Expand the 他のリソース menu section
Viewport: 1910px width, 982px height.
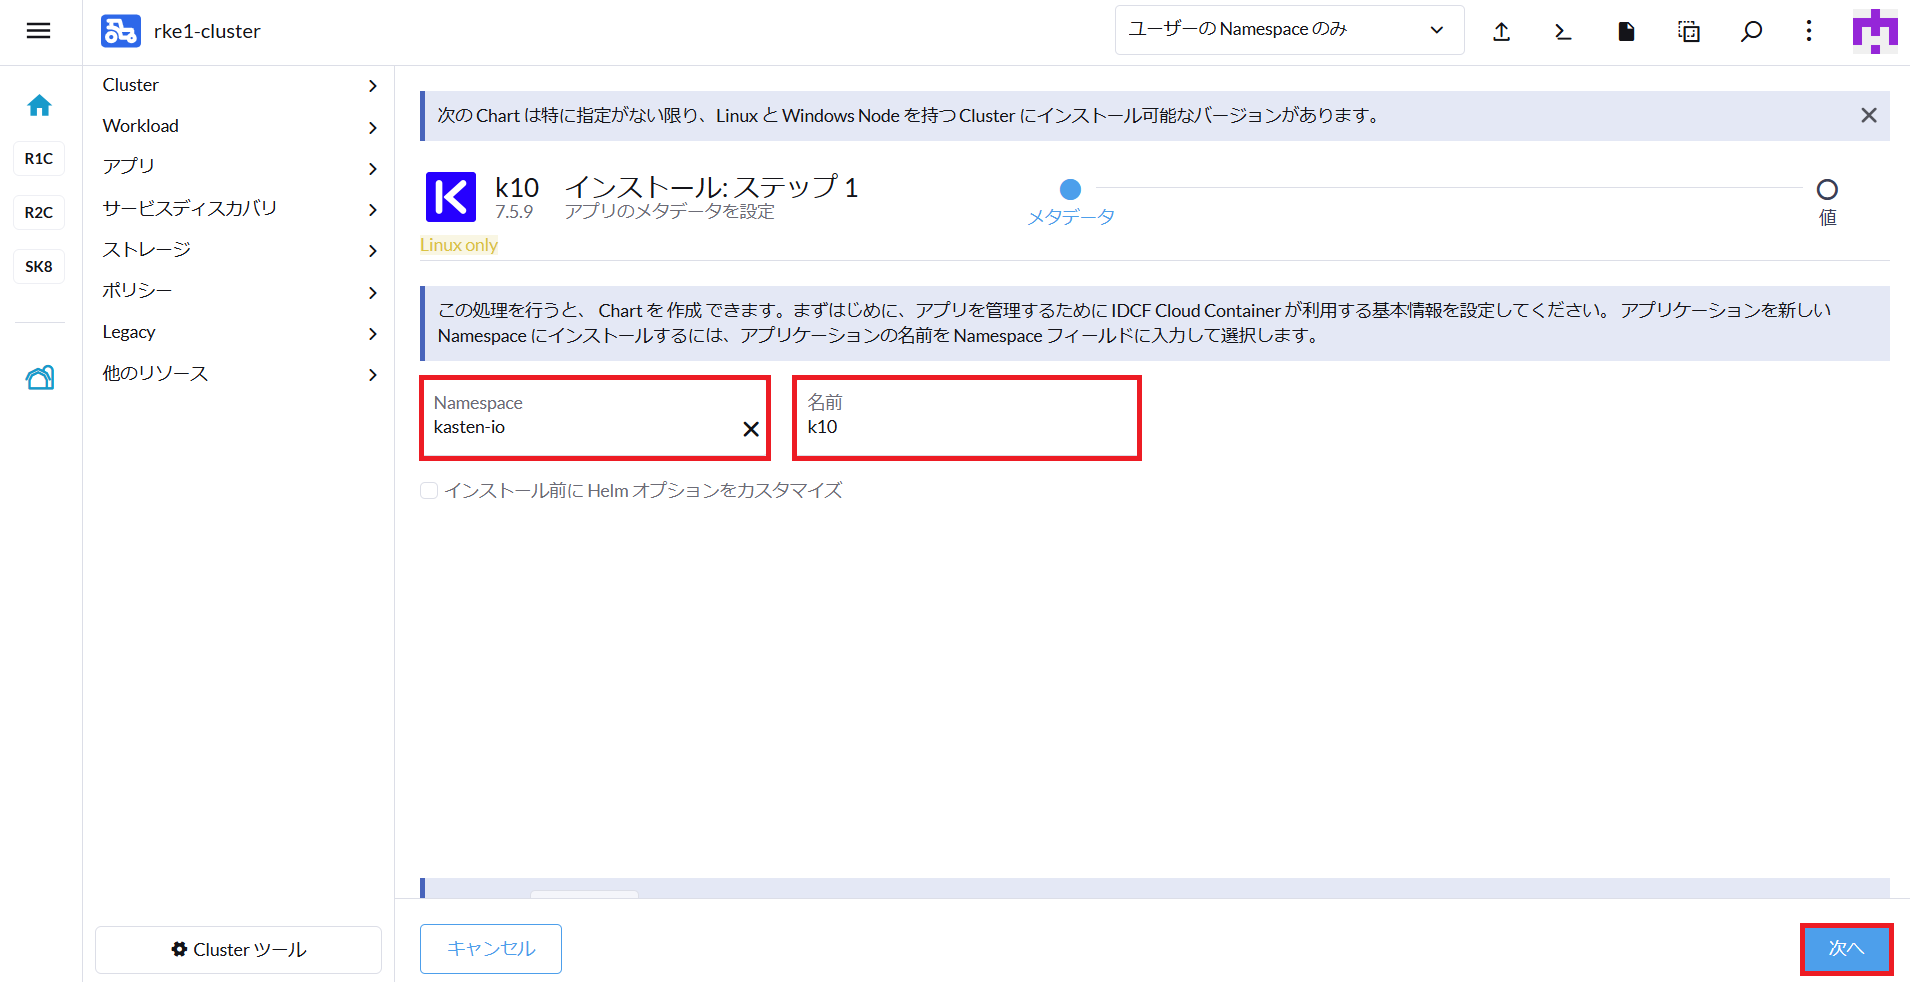tap(239, 373)
